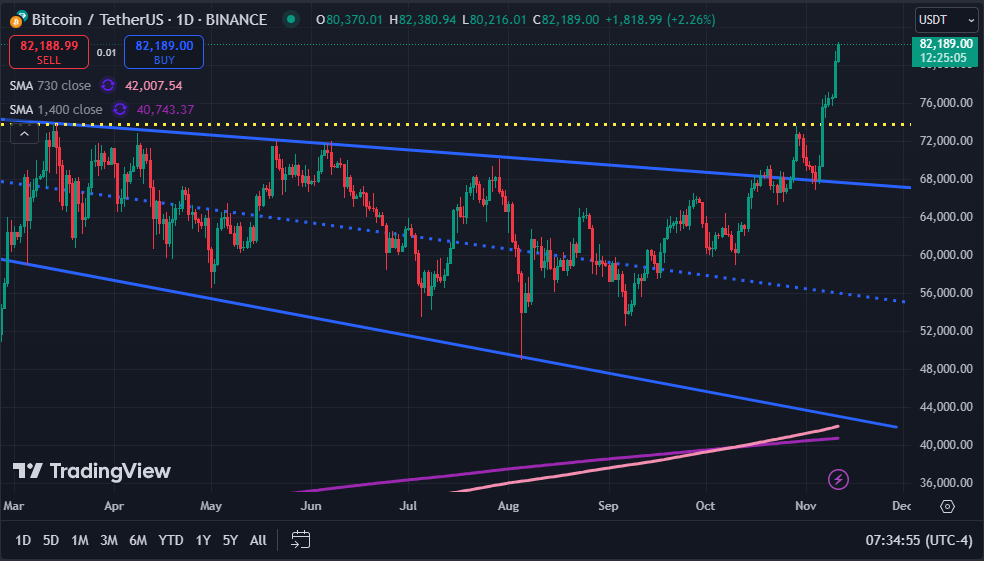Click the May label on time axis

click(x=211, y=506)
